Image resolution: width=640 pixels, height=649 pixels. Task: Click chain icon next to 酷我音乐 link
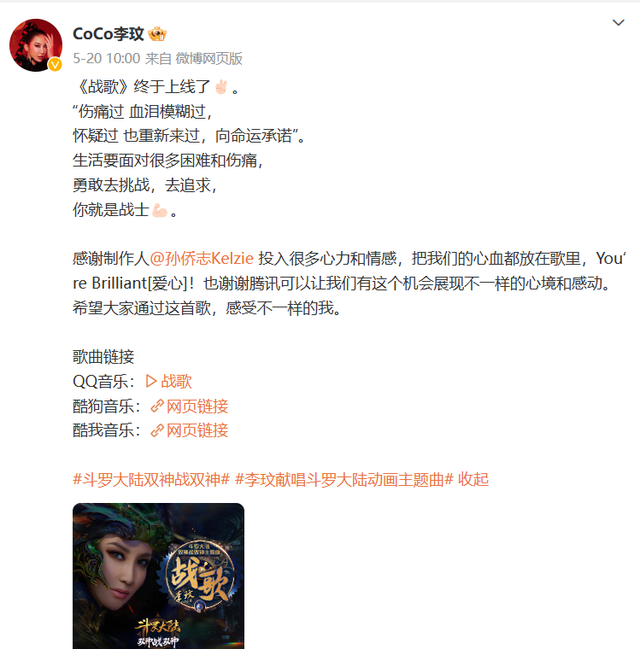(157, 430)
